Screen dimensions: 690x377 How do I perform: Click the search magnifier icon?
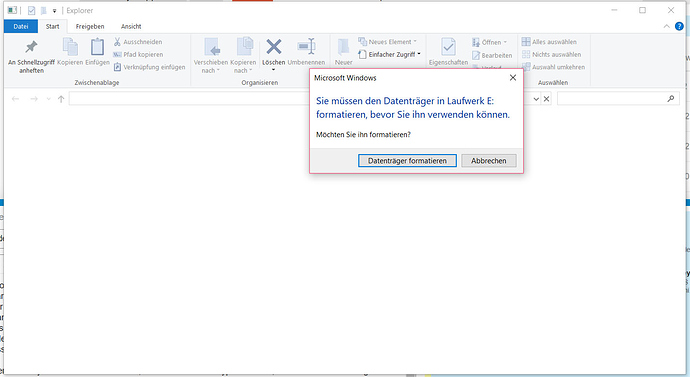coord(671,99)
